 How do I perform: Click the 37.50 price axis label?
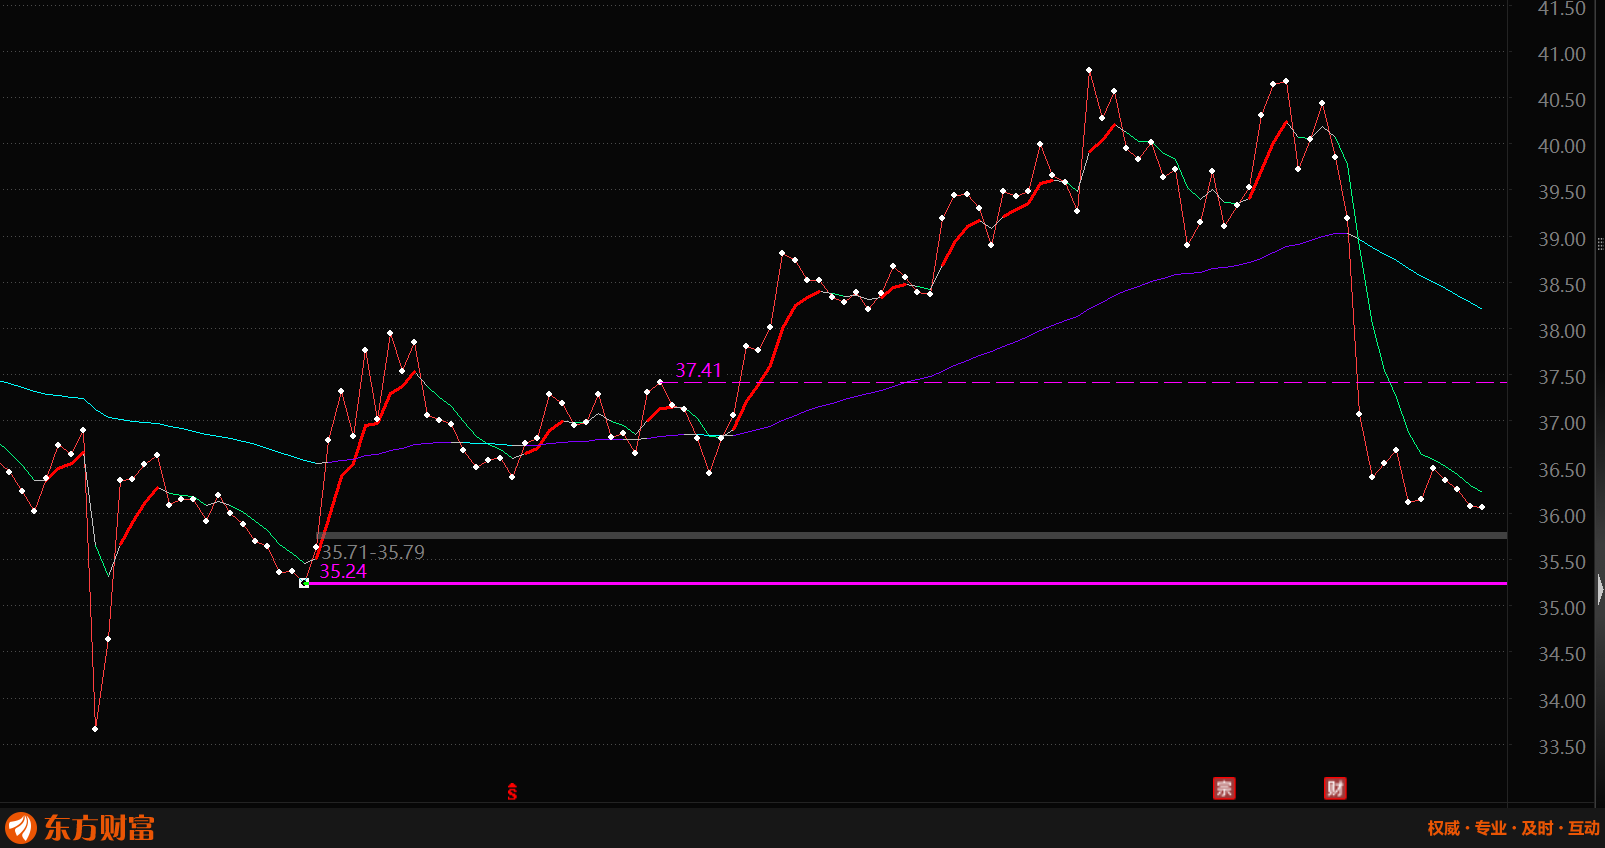[1561, 377]
